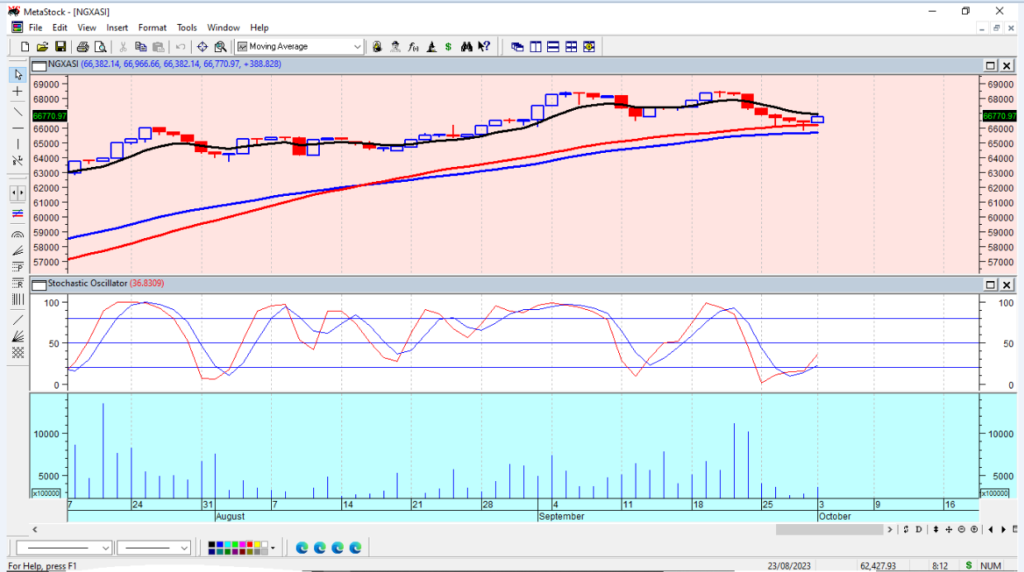Close the Stochastic Oscillator pane
The width and height of the screenshot is (1024, 572).
tap(1008, 284)
